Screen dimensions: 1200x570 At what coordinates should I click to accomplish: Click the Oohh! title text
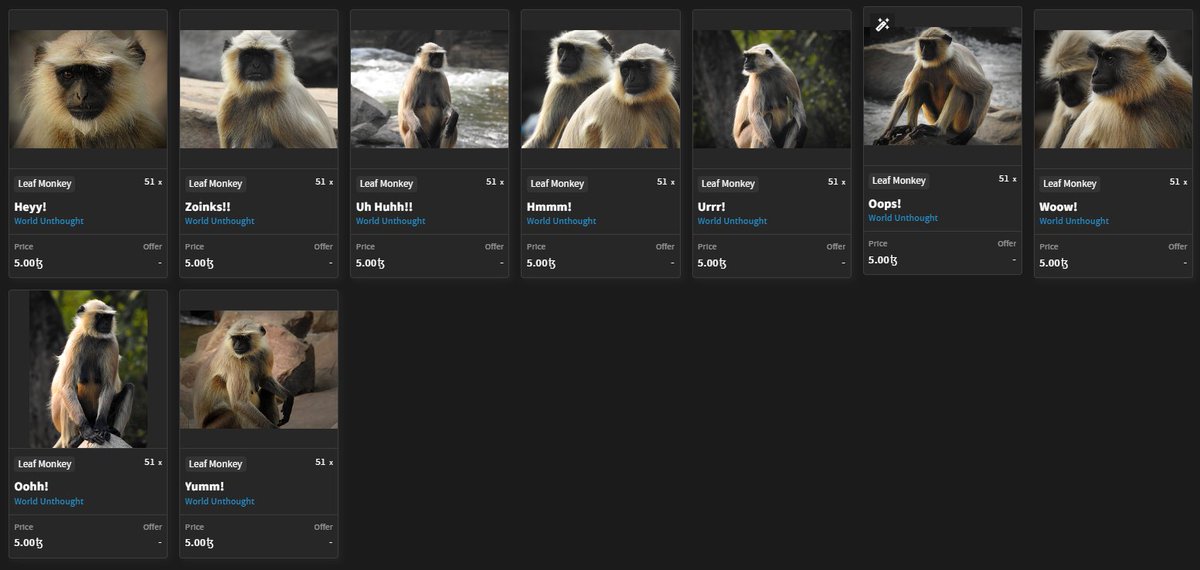point(32,487)
